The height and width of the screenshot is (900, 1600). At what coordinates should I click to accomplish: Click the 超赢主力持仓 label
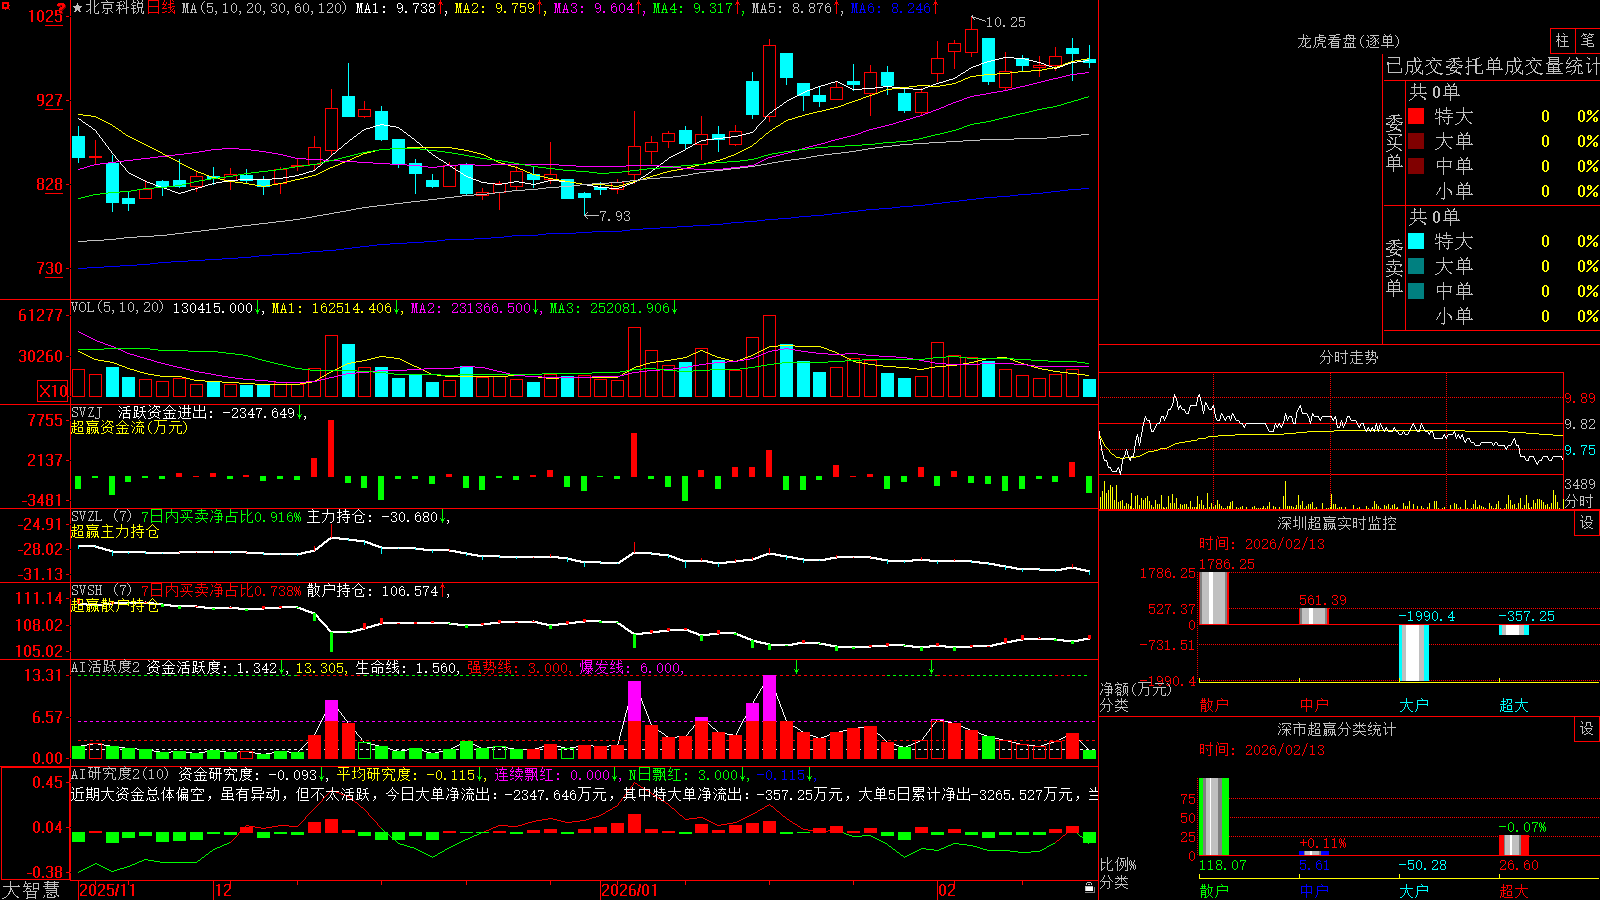(115, 532)
